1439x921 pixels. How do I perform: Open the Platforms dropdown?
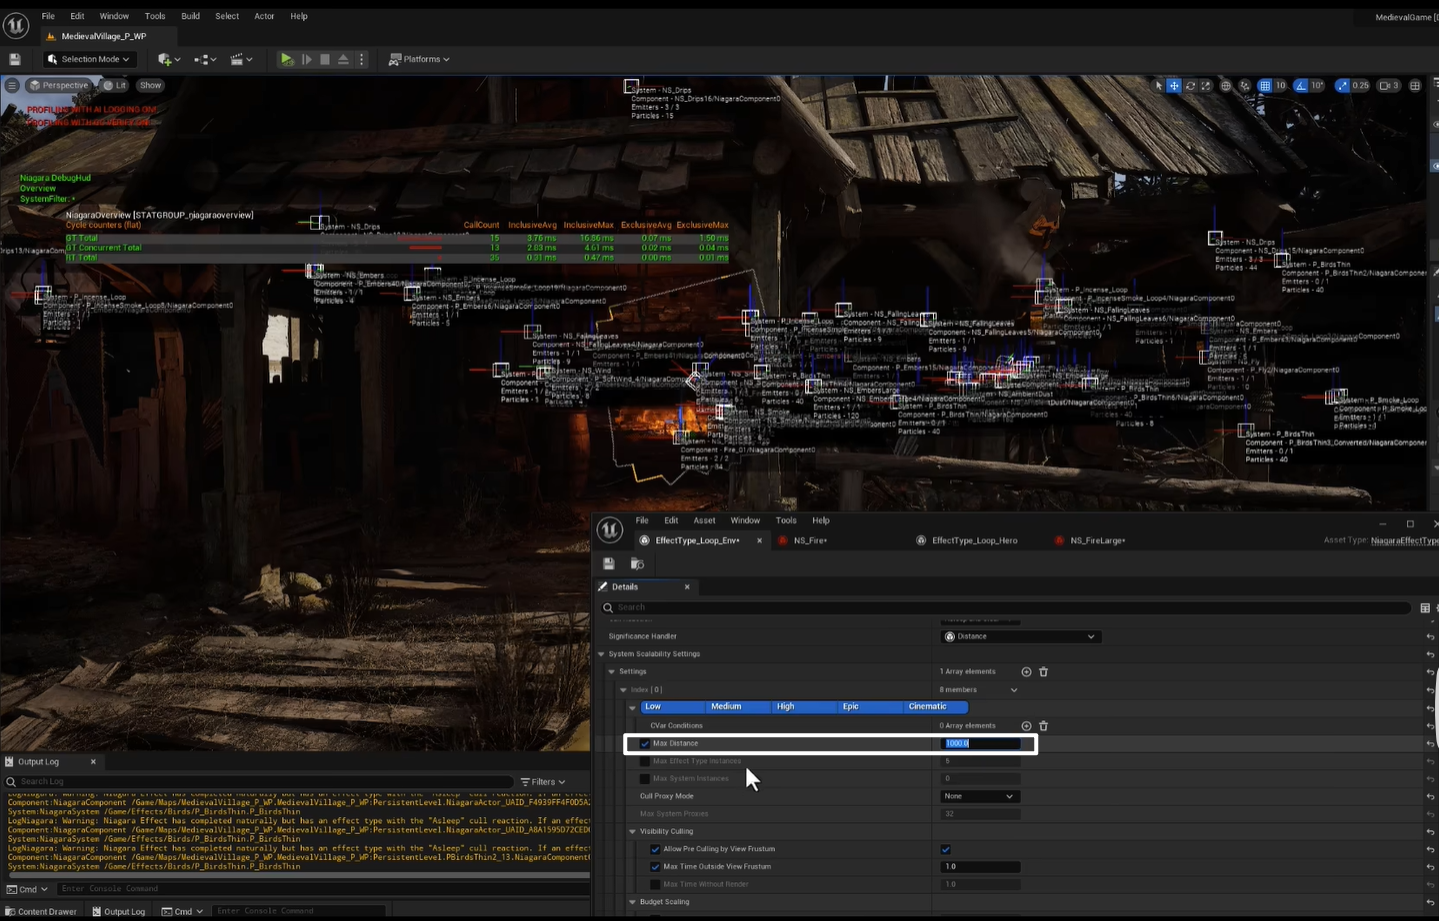[419, 60]
